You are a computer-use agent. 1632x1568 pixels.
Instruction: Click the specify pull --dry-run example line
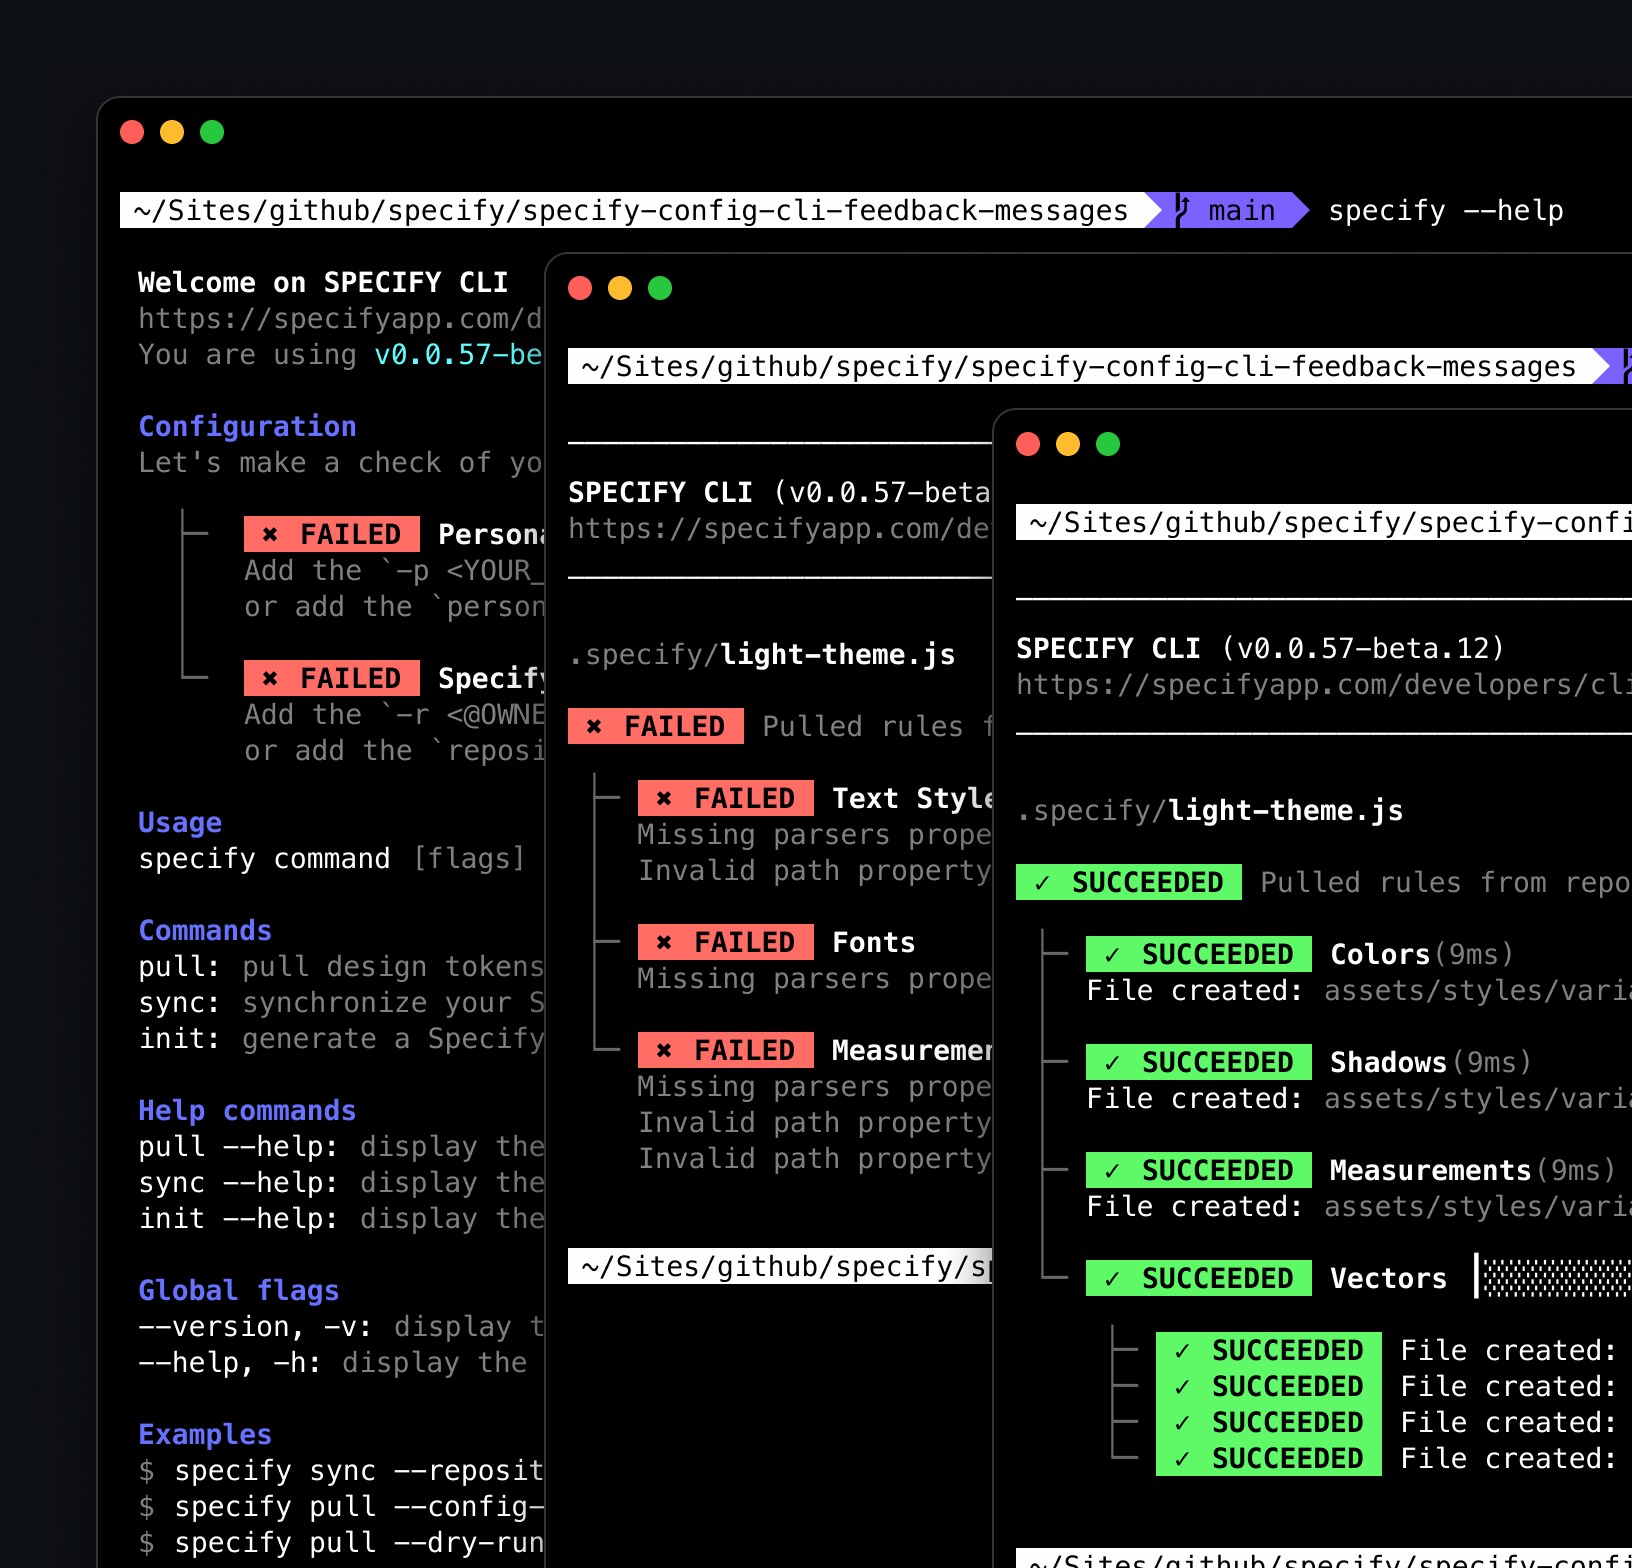341,1543
